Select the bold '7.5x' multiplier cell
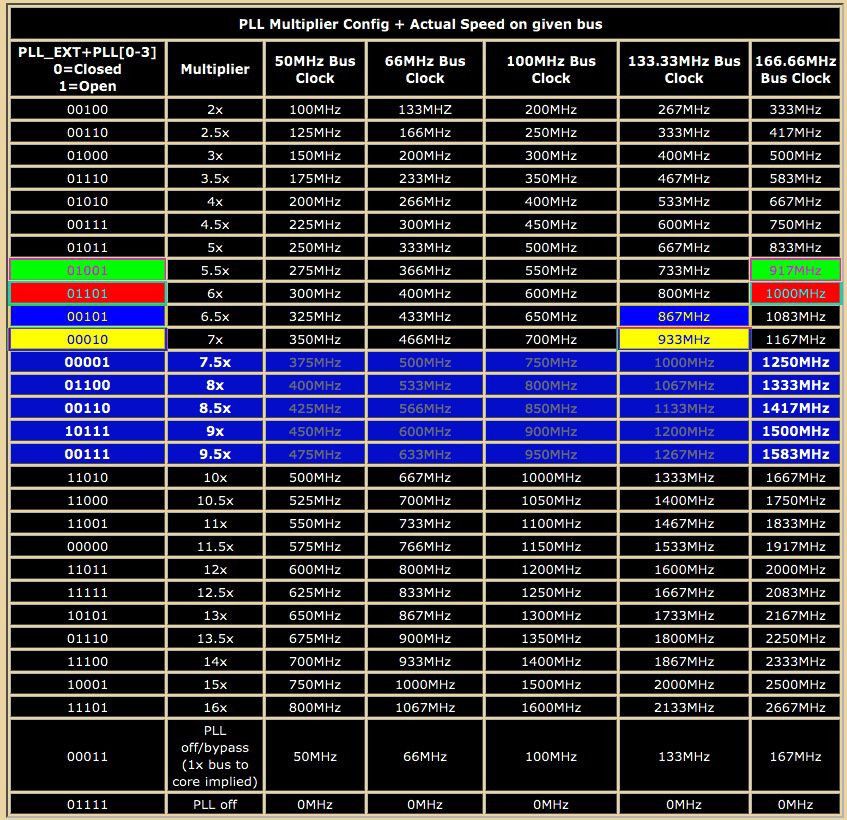The width and height of the screenshot is (847, 820). click(215, 362)
